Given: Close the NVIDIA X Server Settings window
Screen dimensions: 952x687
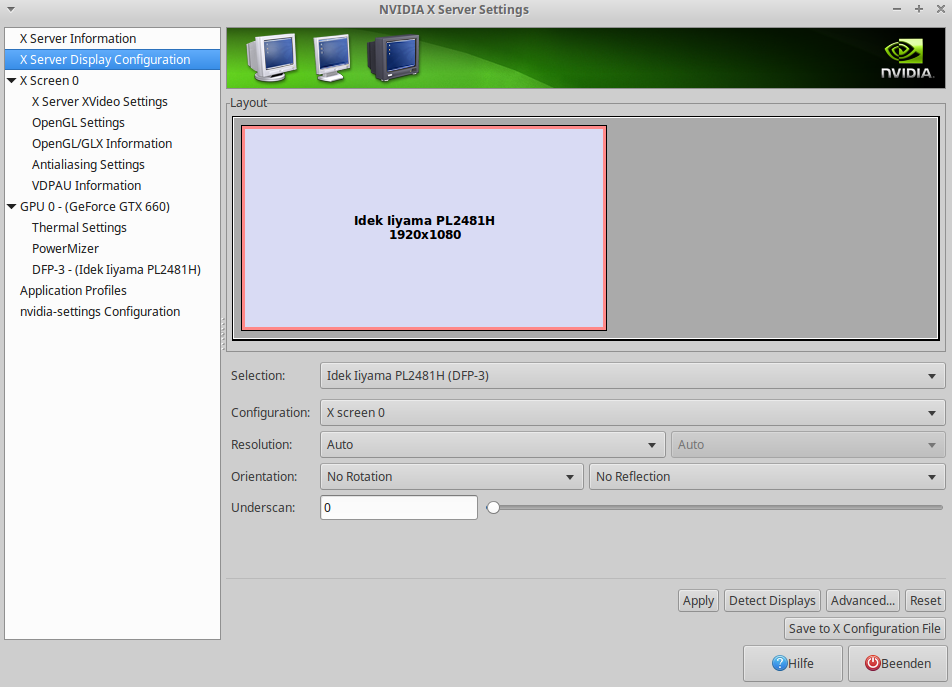Looking at the screenshot, I should click(x=940, y=9).
